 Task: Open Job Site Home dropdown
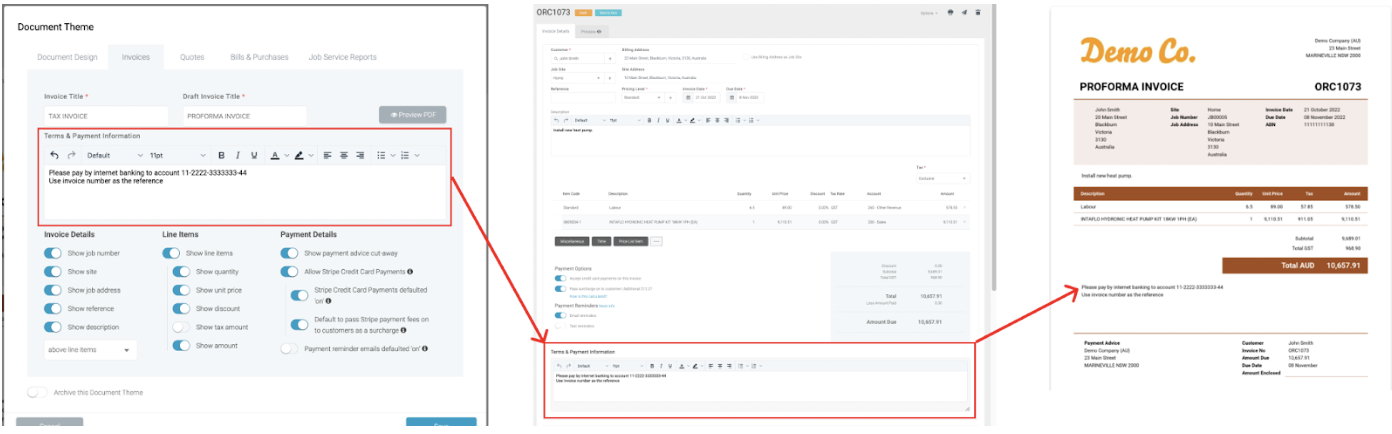pos(576,77)
